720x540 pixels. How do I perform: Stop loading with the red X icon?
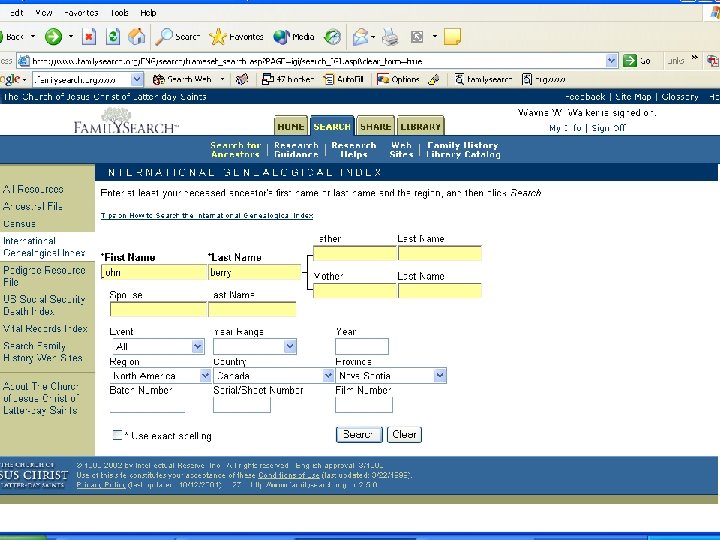click(89, 37)
